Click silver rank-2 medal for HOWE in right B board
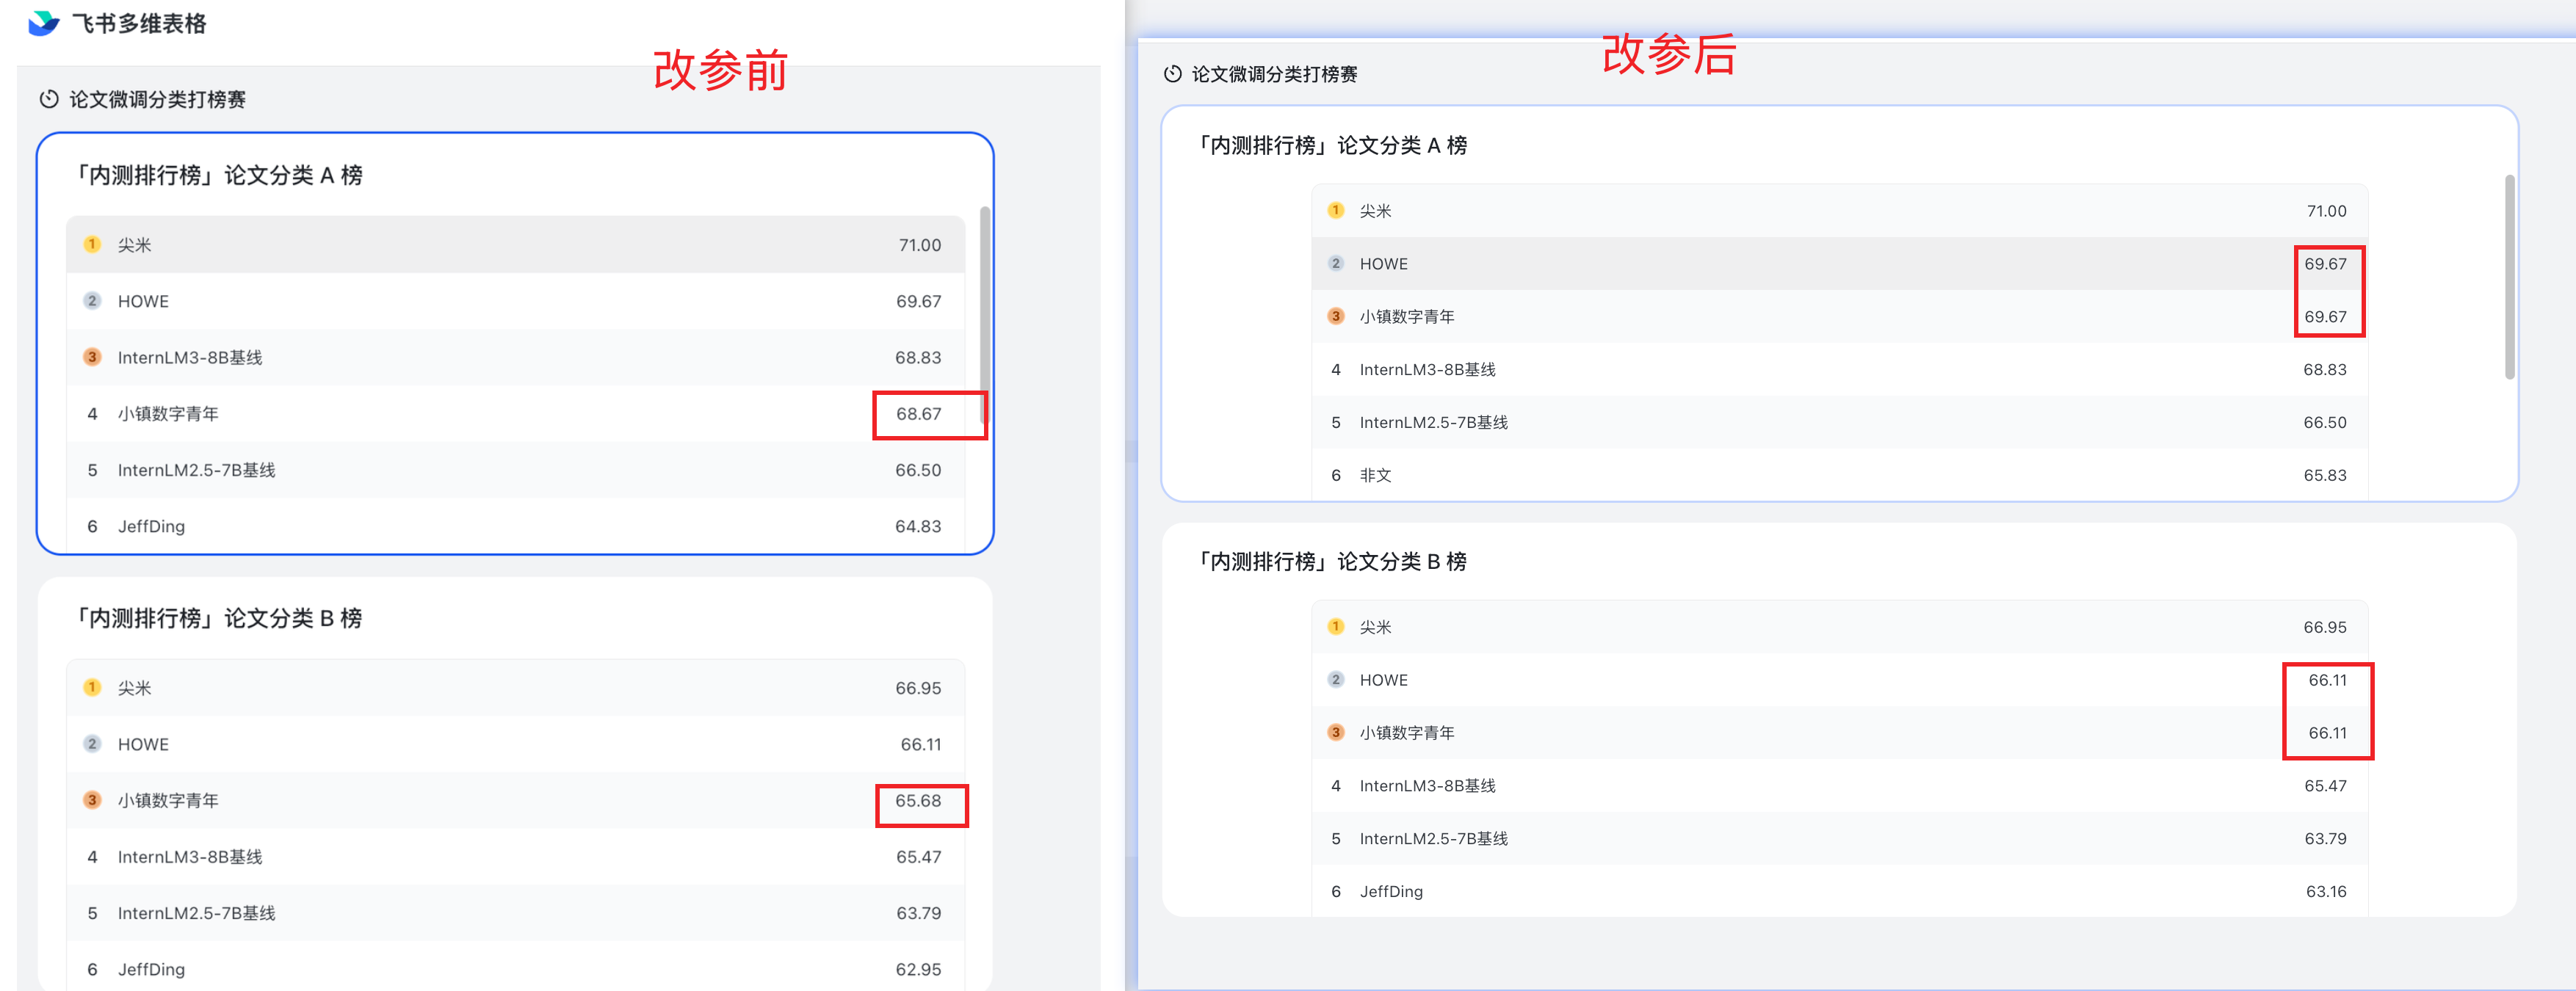 1335,679
